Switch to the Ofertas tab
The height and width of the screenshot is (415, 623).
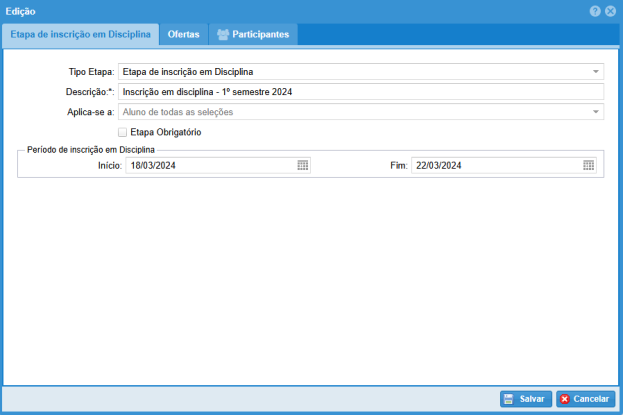point(183,34)
